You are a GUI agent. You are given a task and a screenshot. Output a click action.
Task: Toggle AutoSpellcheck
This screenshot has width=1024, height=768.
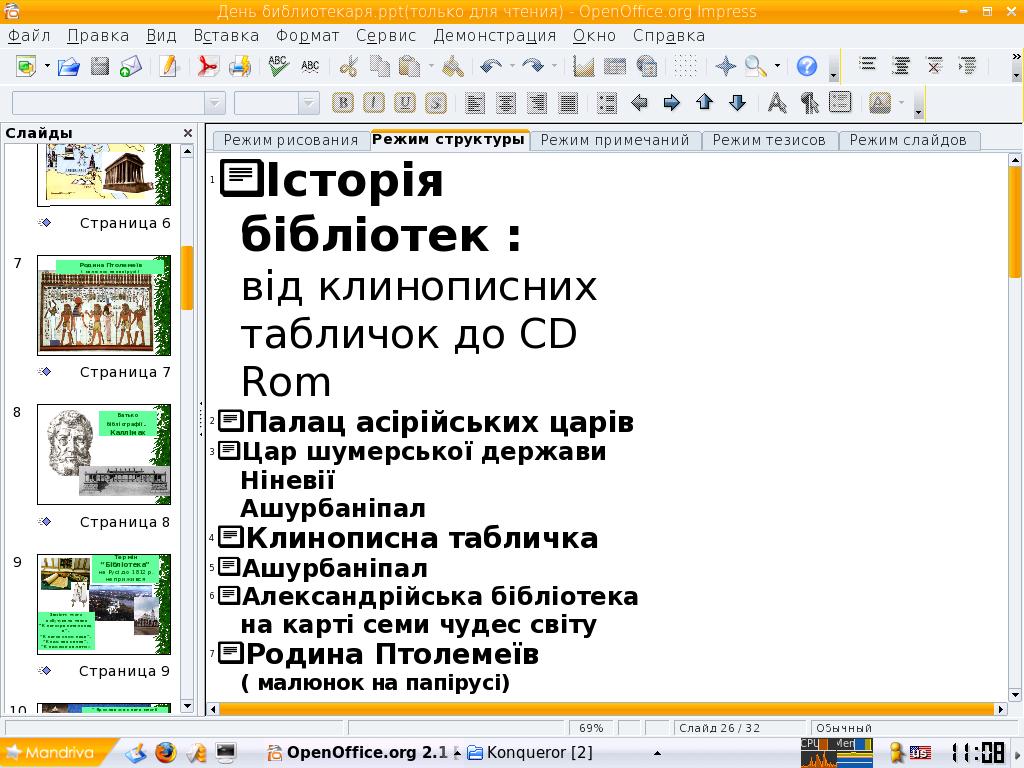click(x=310, y=66)
